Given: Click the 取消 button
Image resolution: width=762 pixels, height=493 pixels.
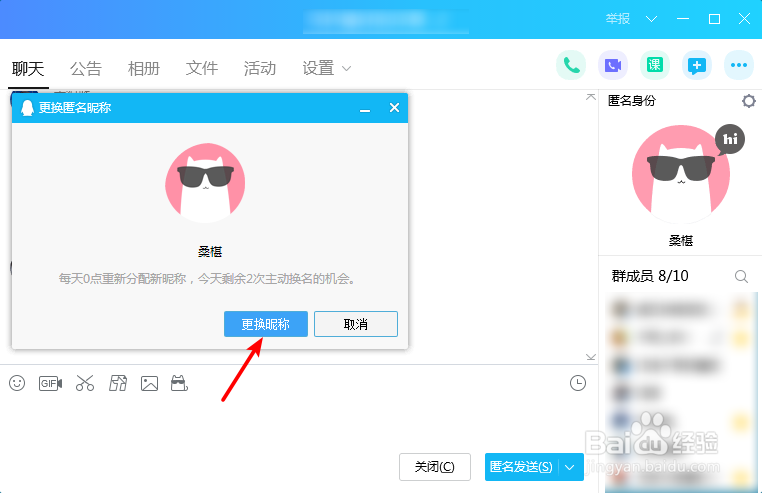Looking at the screenshot, I should pyautogui.click(x=356, y=324).
